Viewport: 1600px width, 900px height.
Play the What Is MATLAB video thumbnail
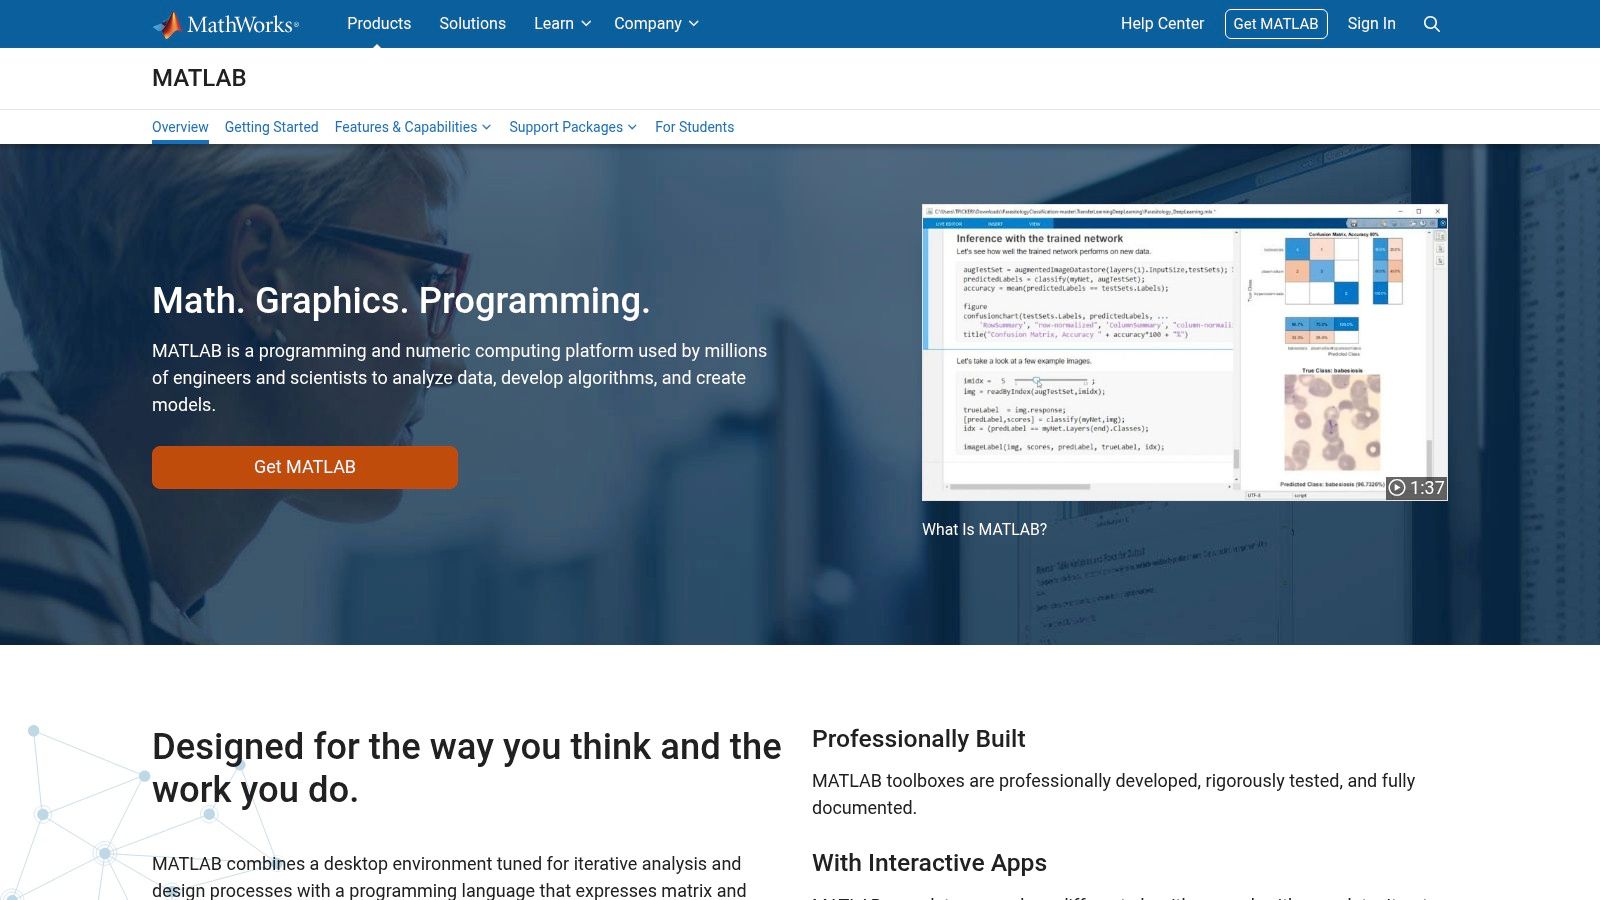pyautogui.click(x=1185, y=352)
